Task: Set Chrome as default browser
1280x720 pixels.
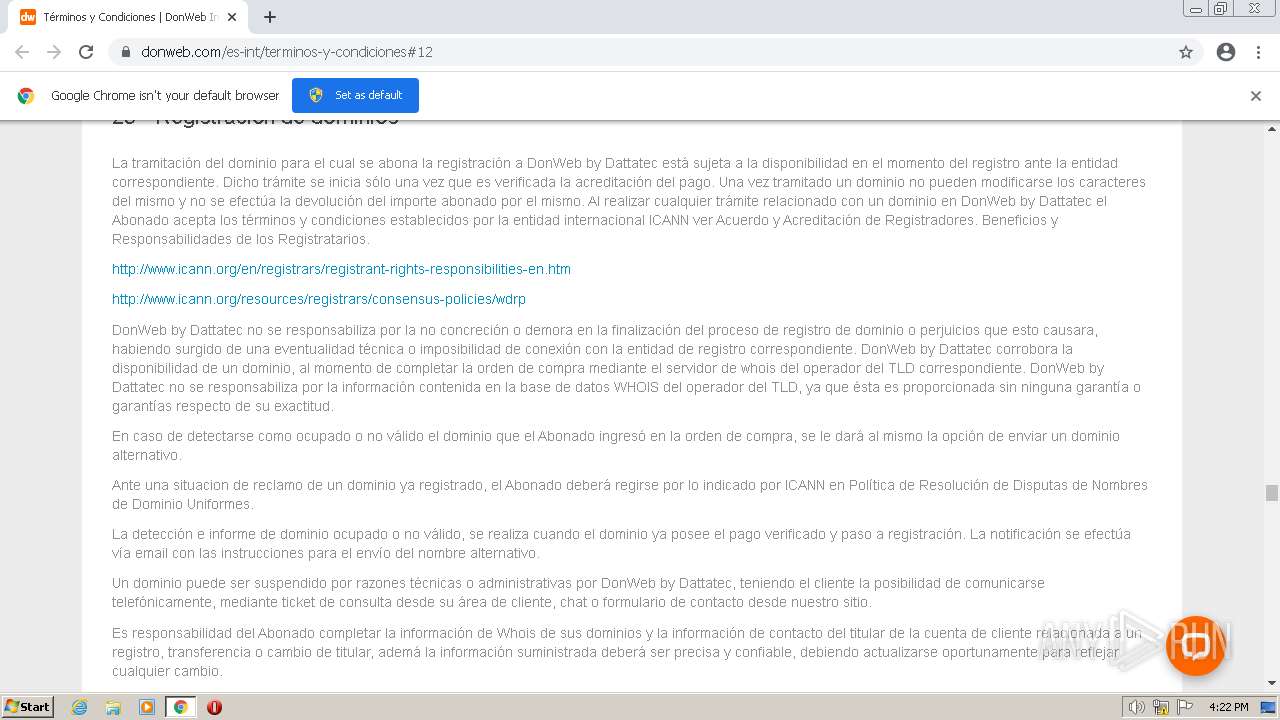Action: [355, 95]
